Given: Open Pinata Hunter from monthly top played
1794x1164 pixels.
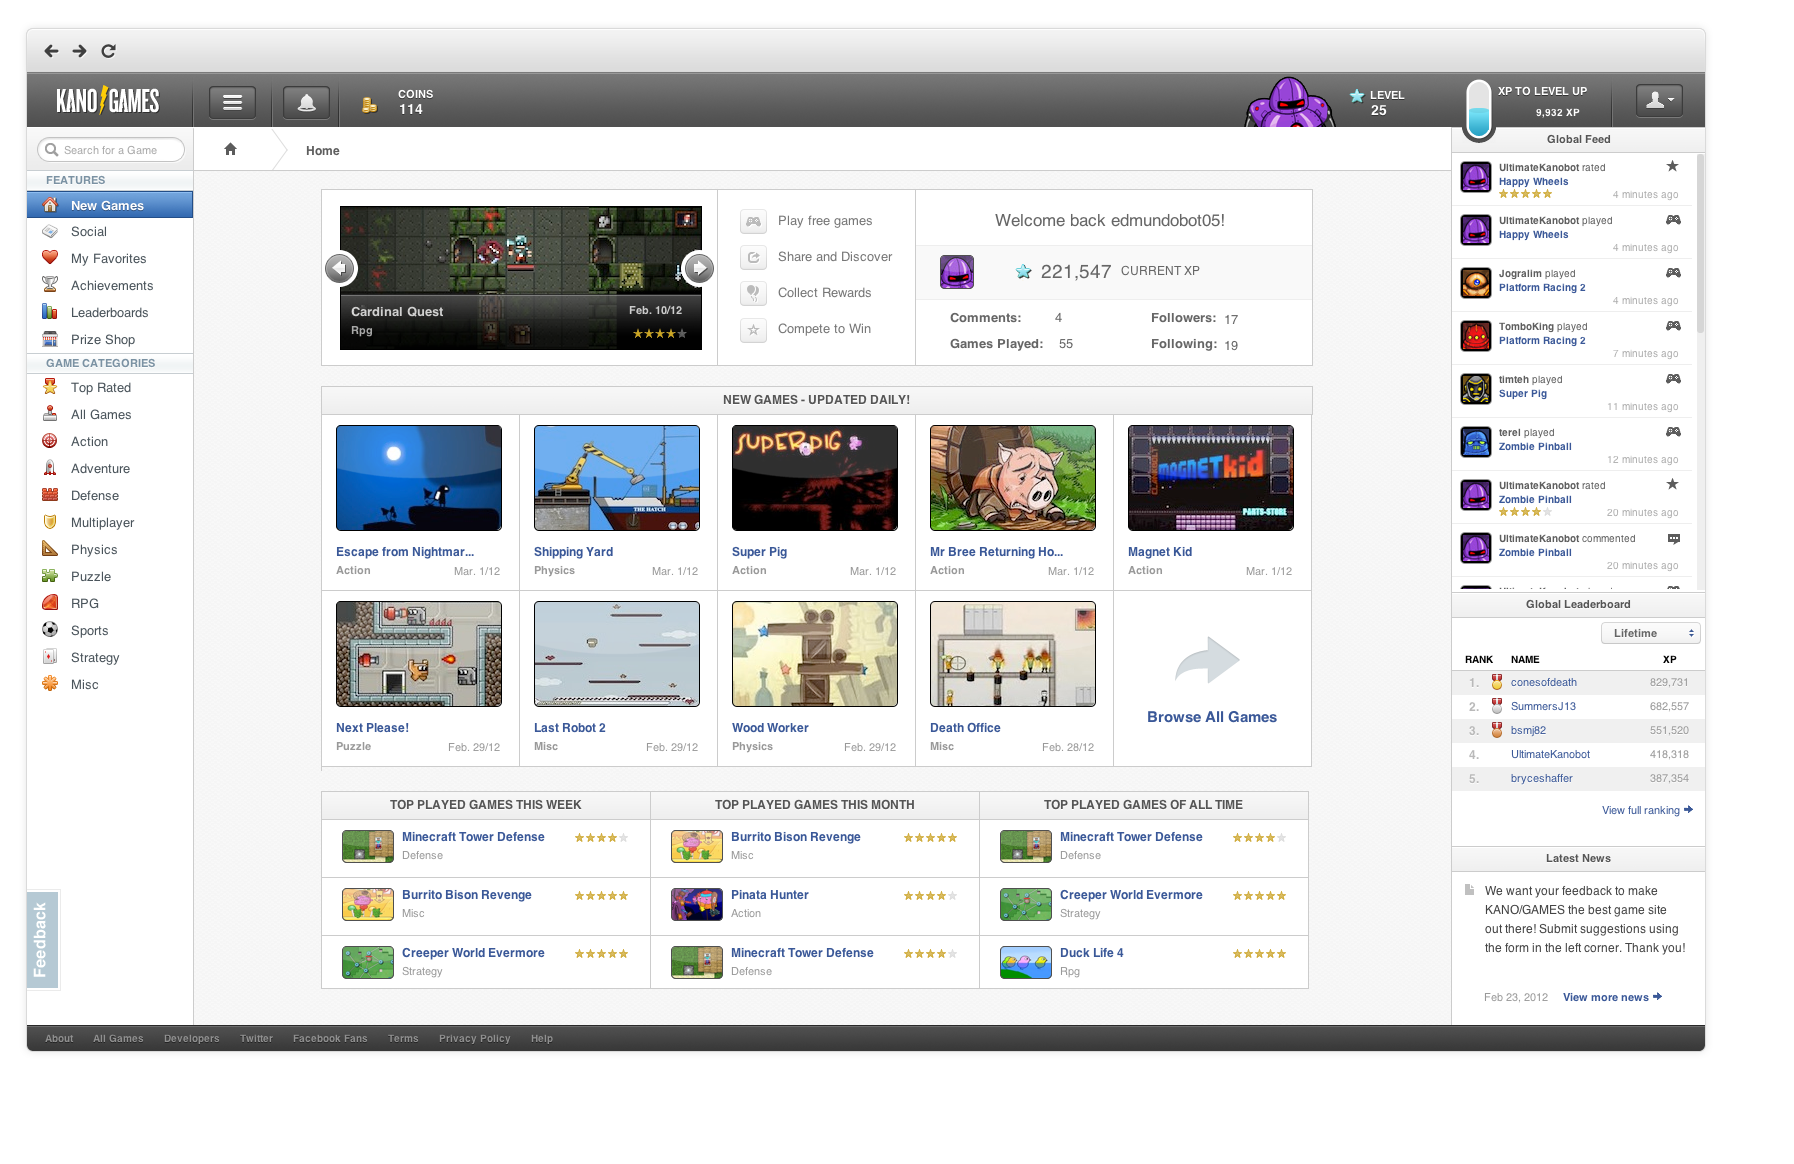Looking at the screenshot, I should (x=770, y=895).
